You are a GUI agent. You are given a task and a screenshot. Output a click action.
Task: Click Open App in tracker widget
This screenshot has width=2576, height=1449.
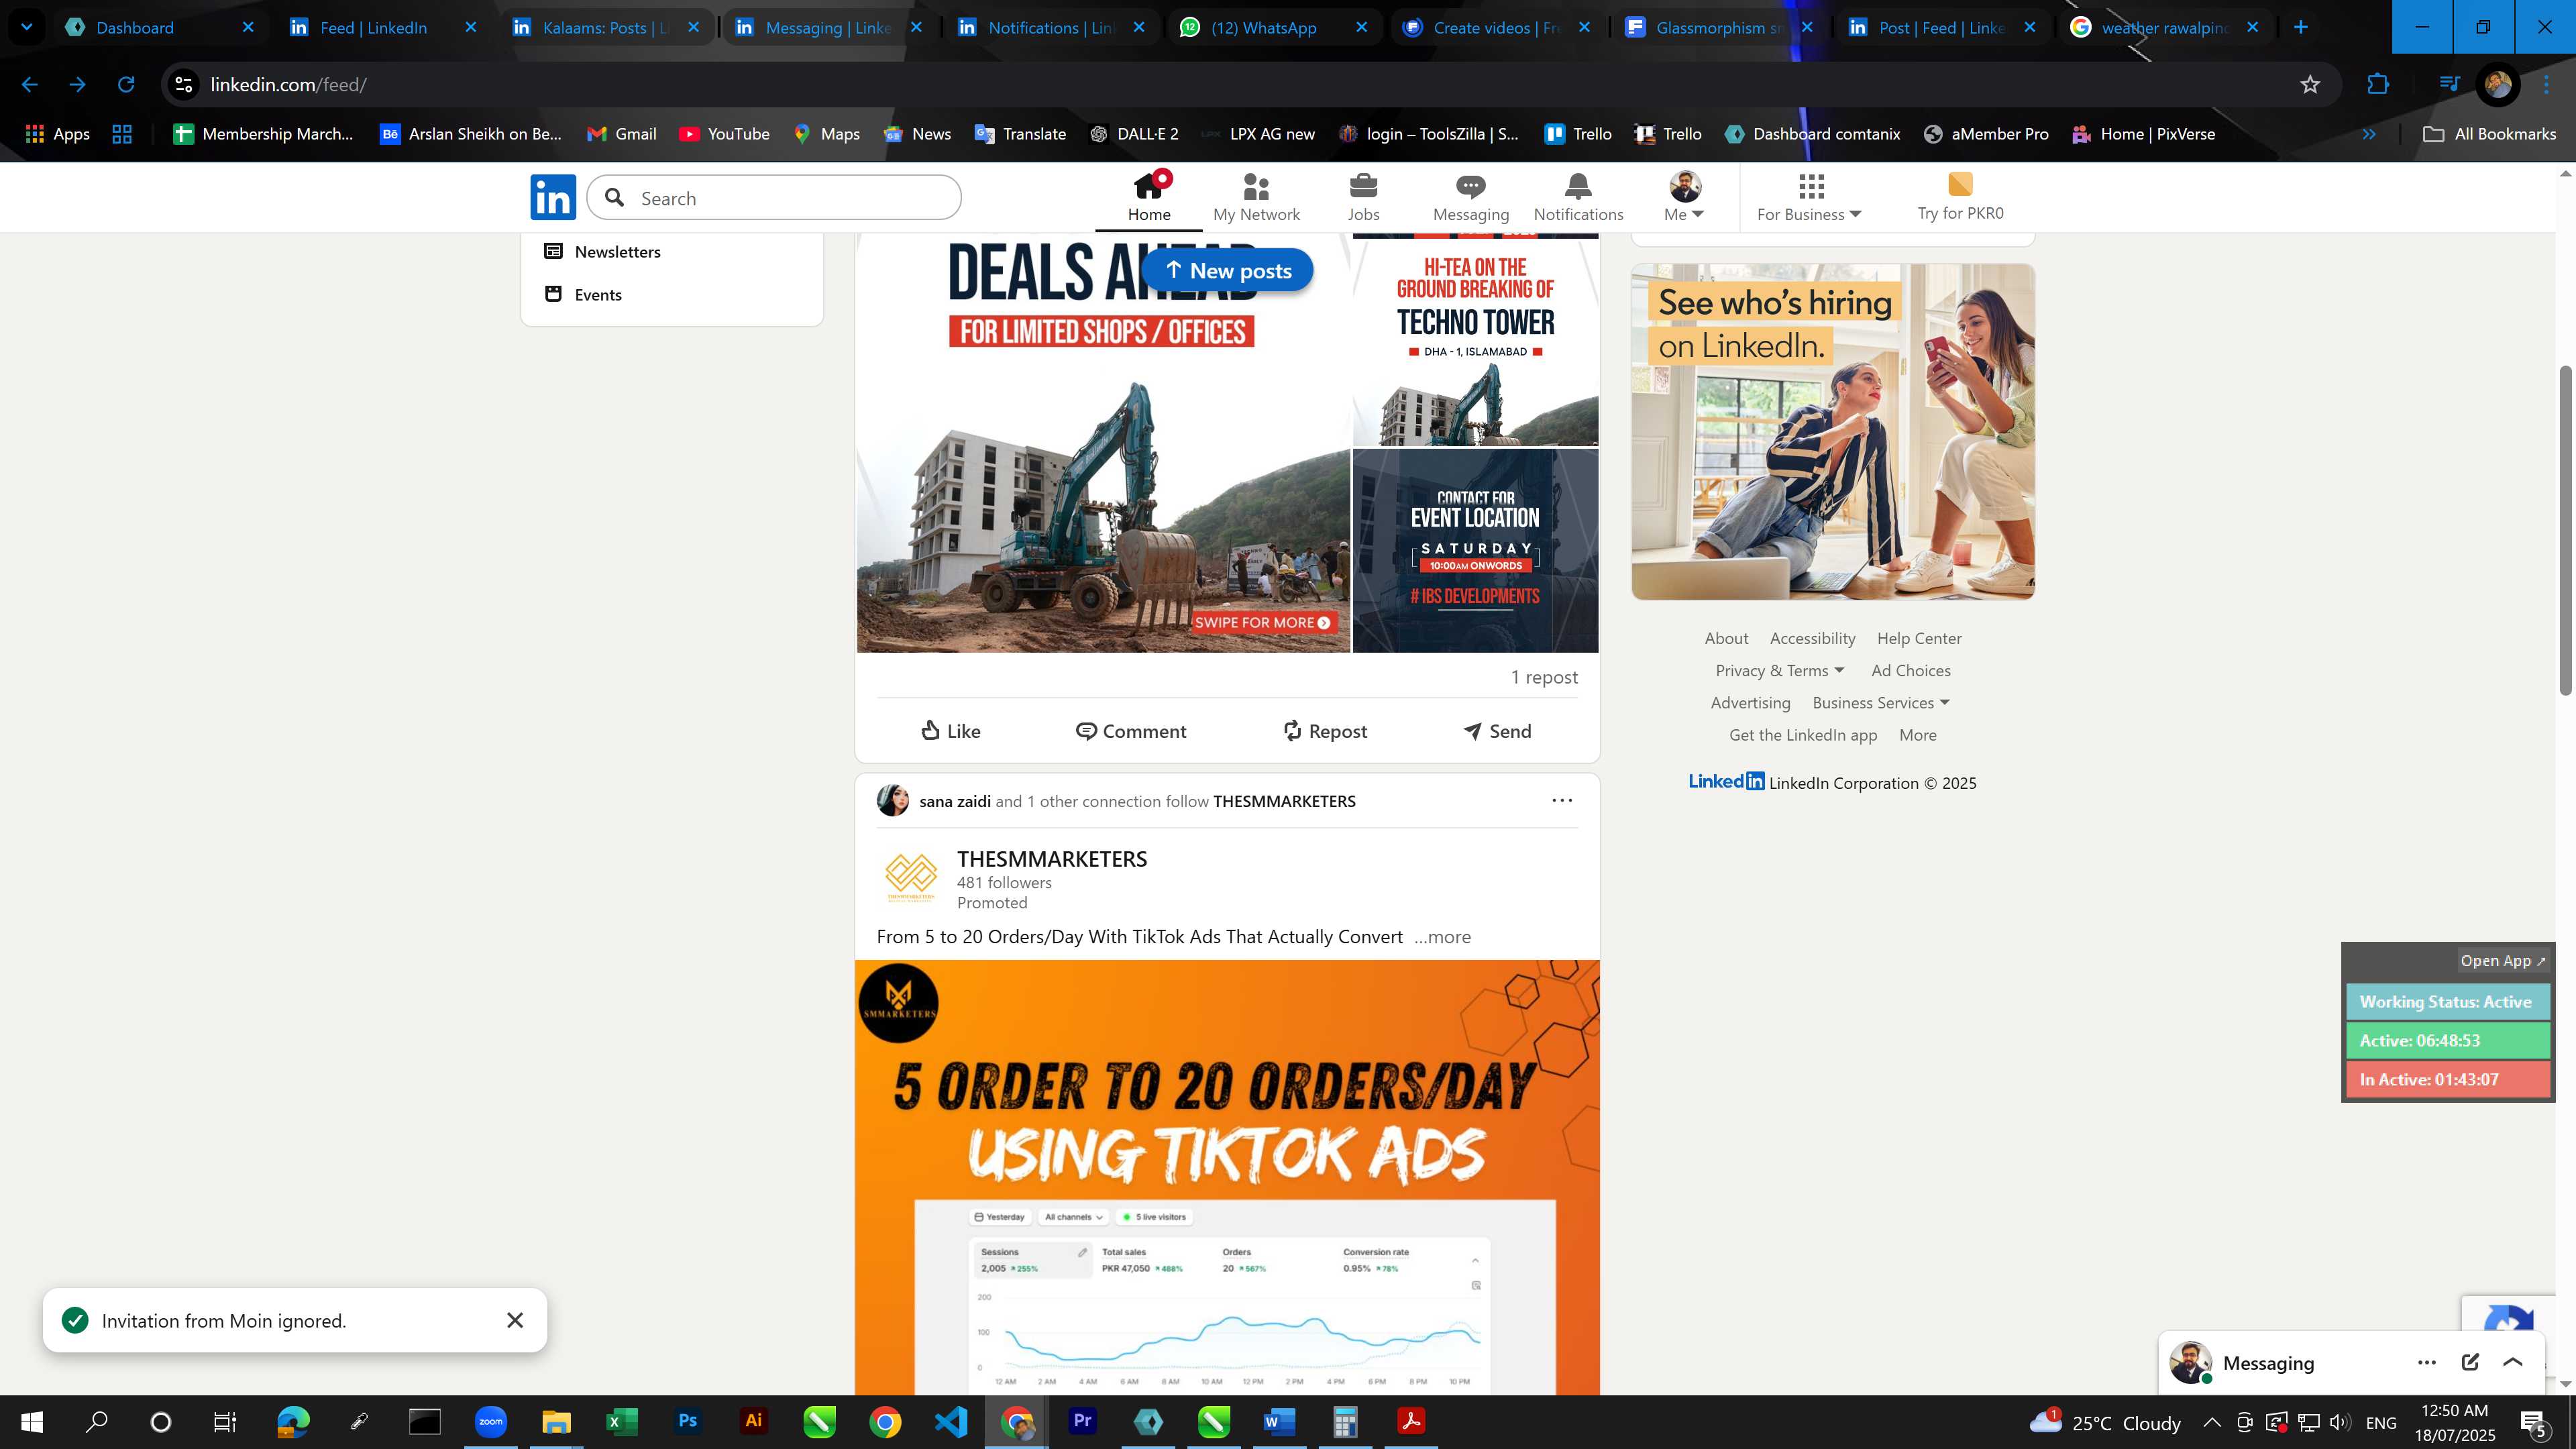(2502, 960)
